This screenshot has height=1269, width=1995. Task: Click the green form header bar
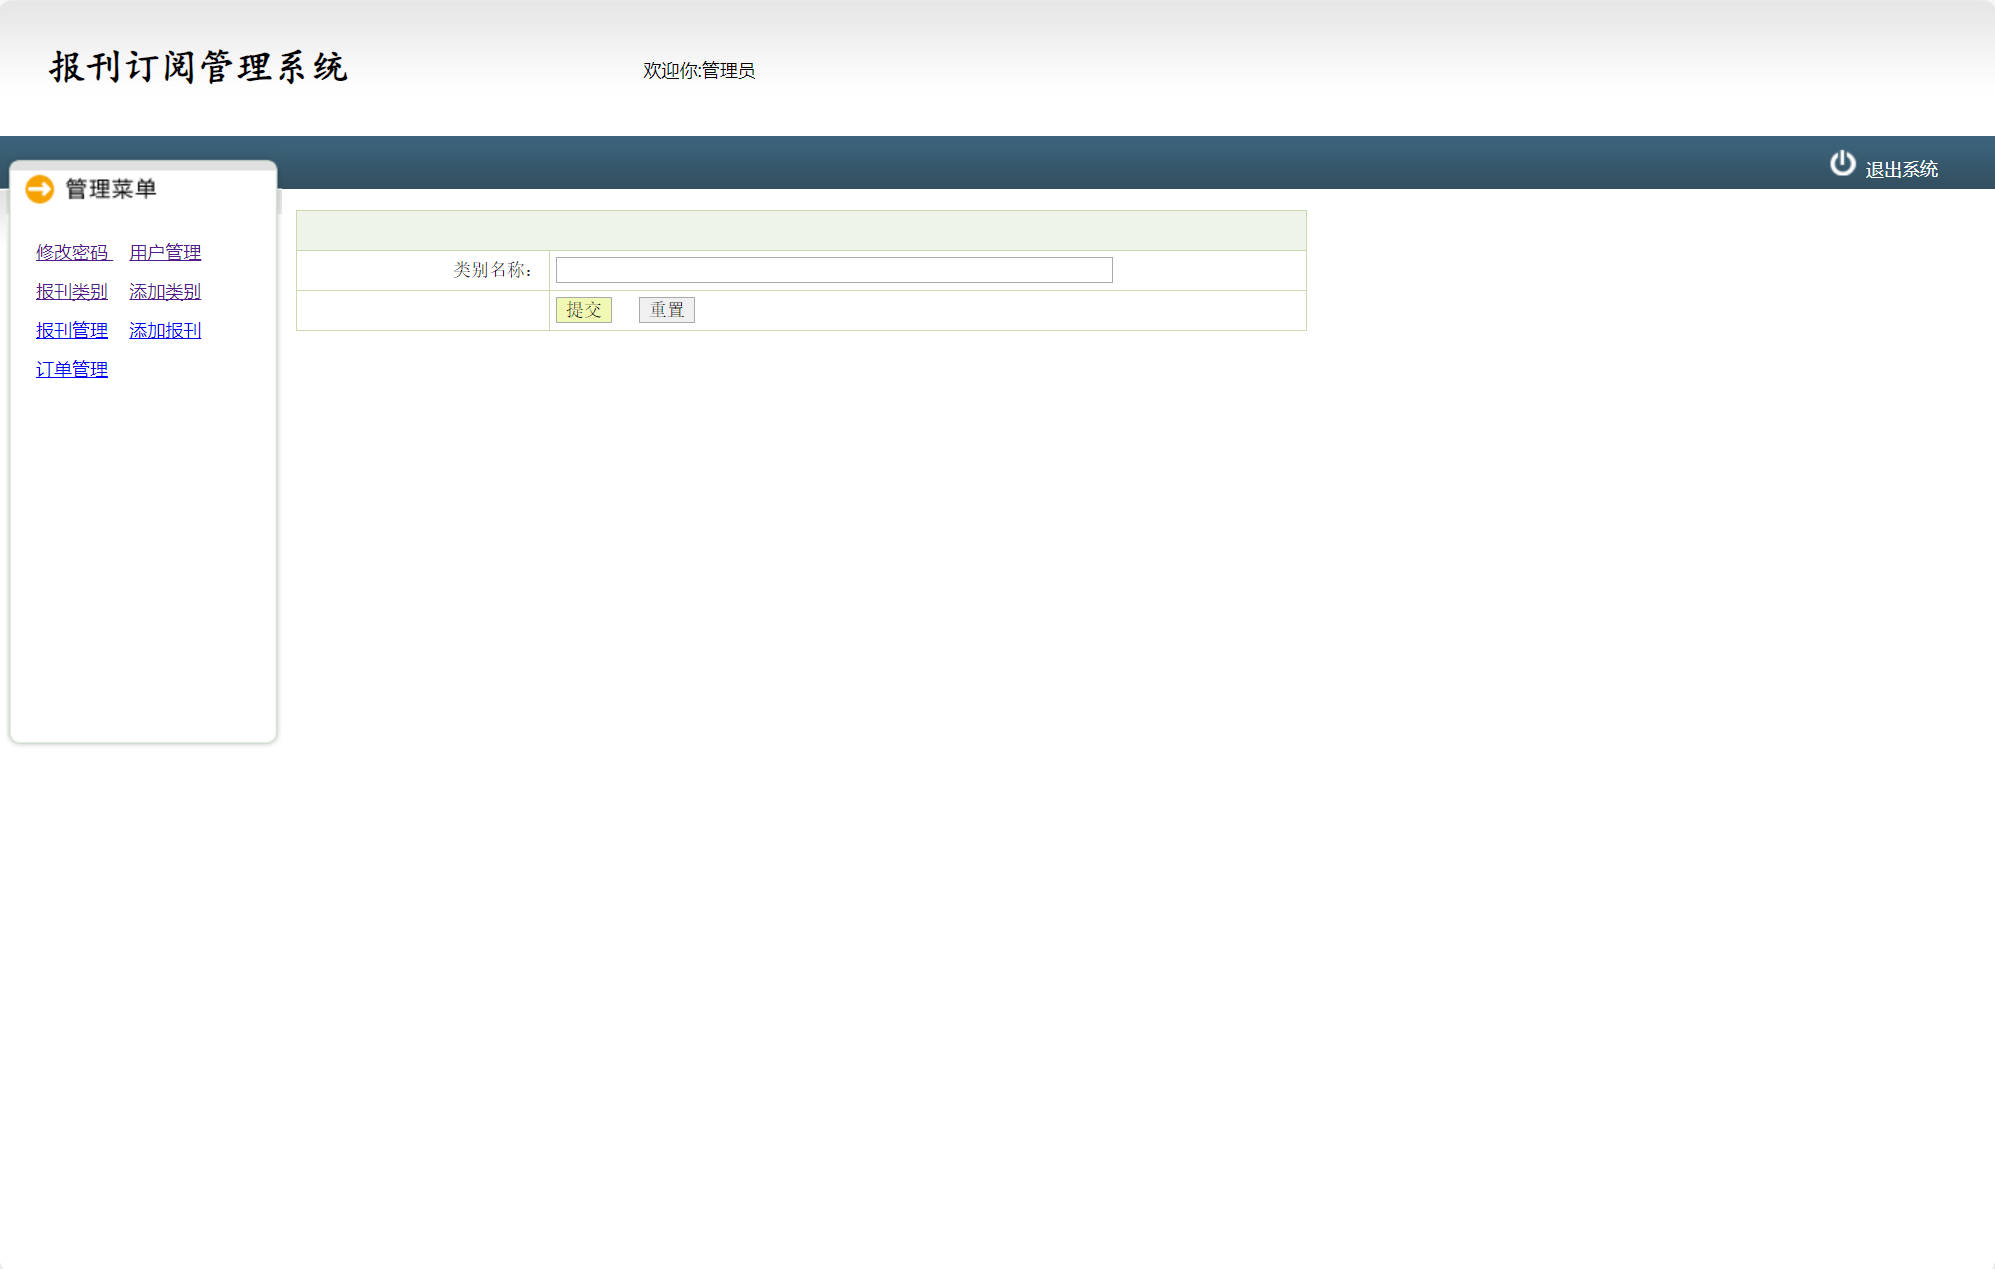pos(800,231)
